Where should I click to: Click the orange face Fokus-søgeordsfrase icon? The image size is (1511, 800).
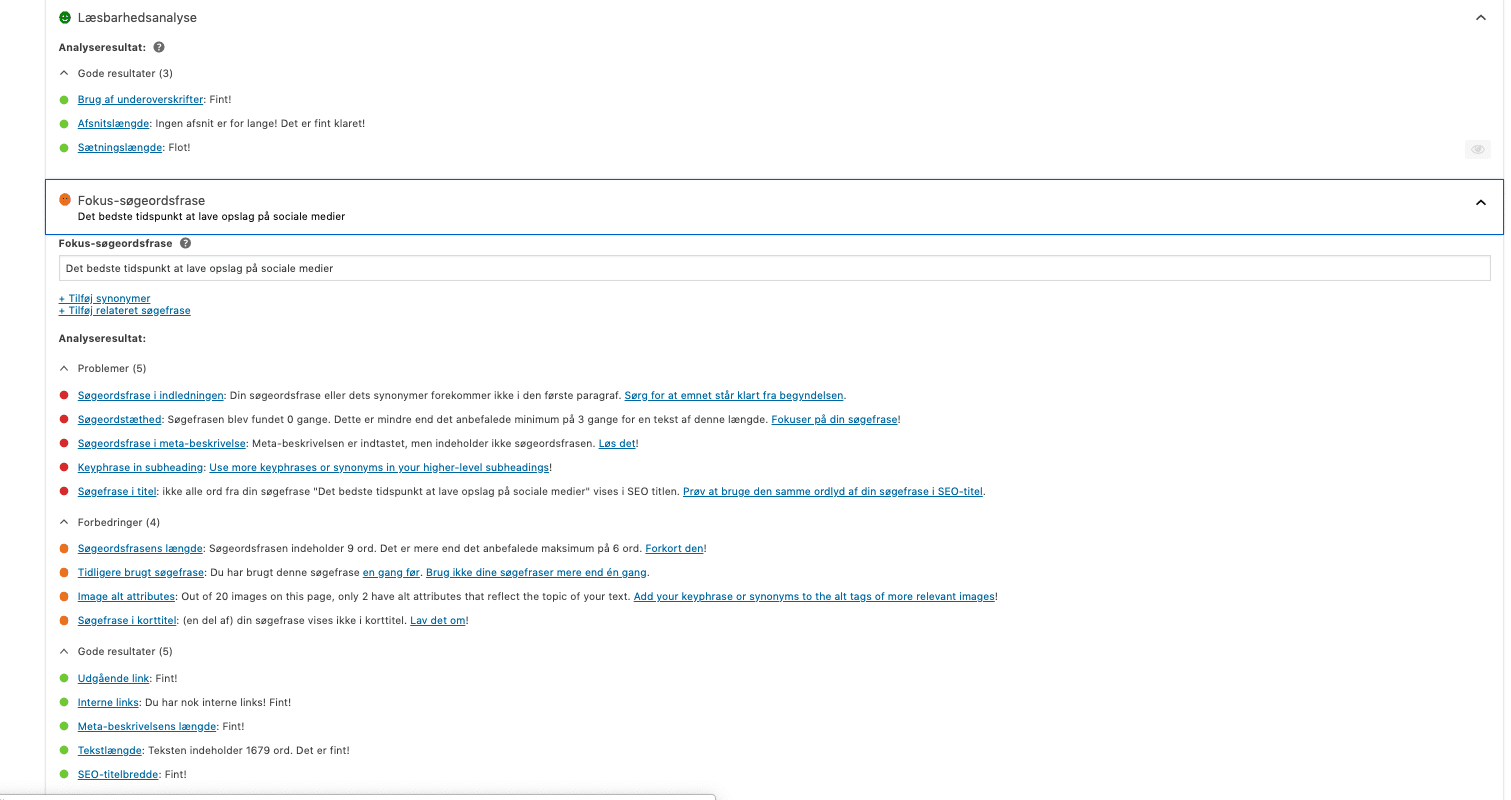pyautogui.click(x=65, y=200)
